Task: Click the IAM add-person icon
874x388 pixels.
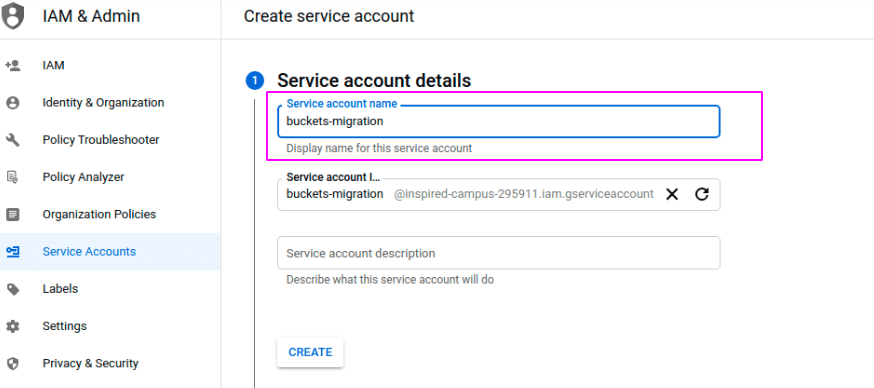Action: click(12, 65)
